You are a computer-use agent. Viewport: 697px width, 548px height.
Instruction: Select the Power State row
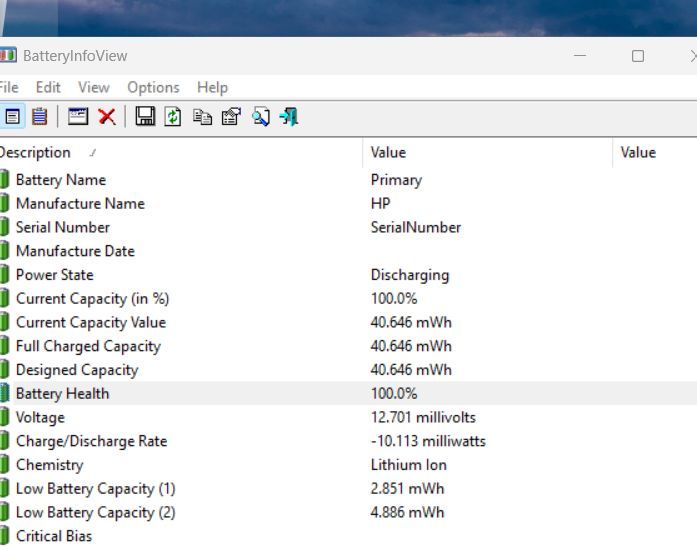pos(54,275)
